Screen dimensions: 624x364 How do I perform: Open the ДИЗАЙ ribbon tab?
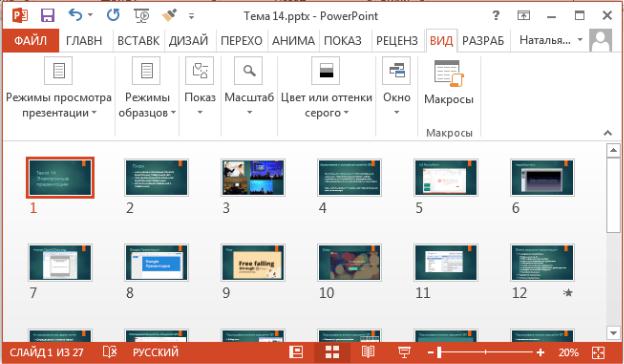188,41
